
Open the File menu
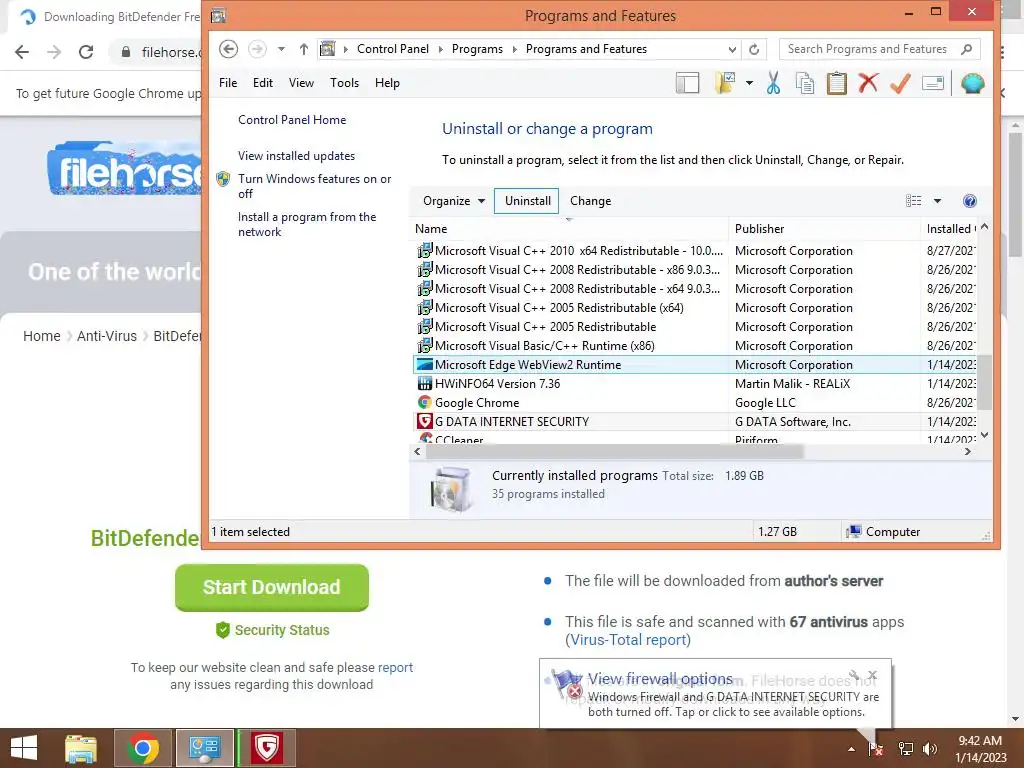pyautogui.click(x=228, y=83)
